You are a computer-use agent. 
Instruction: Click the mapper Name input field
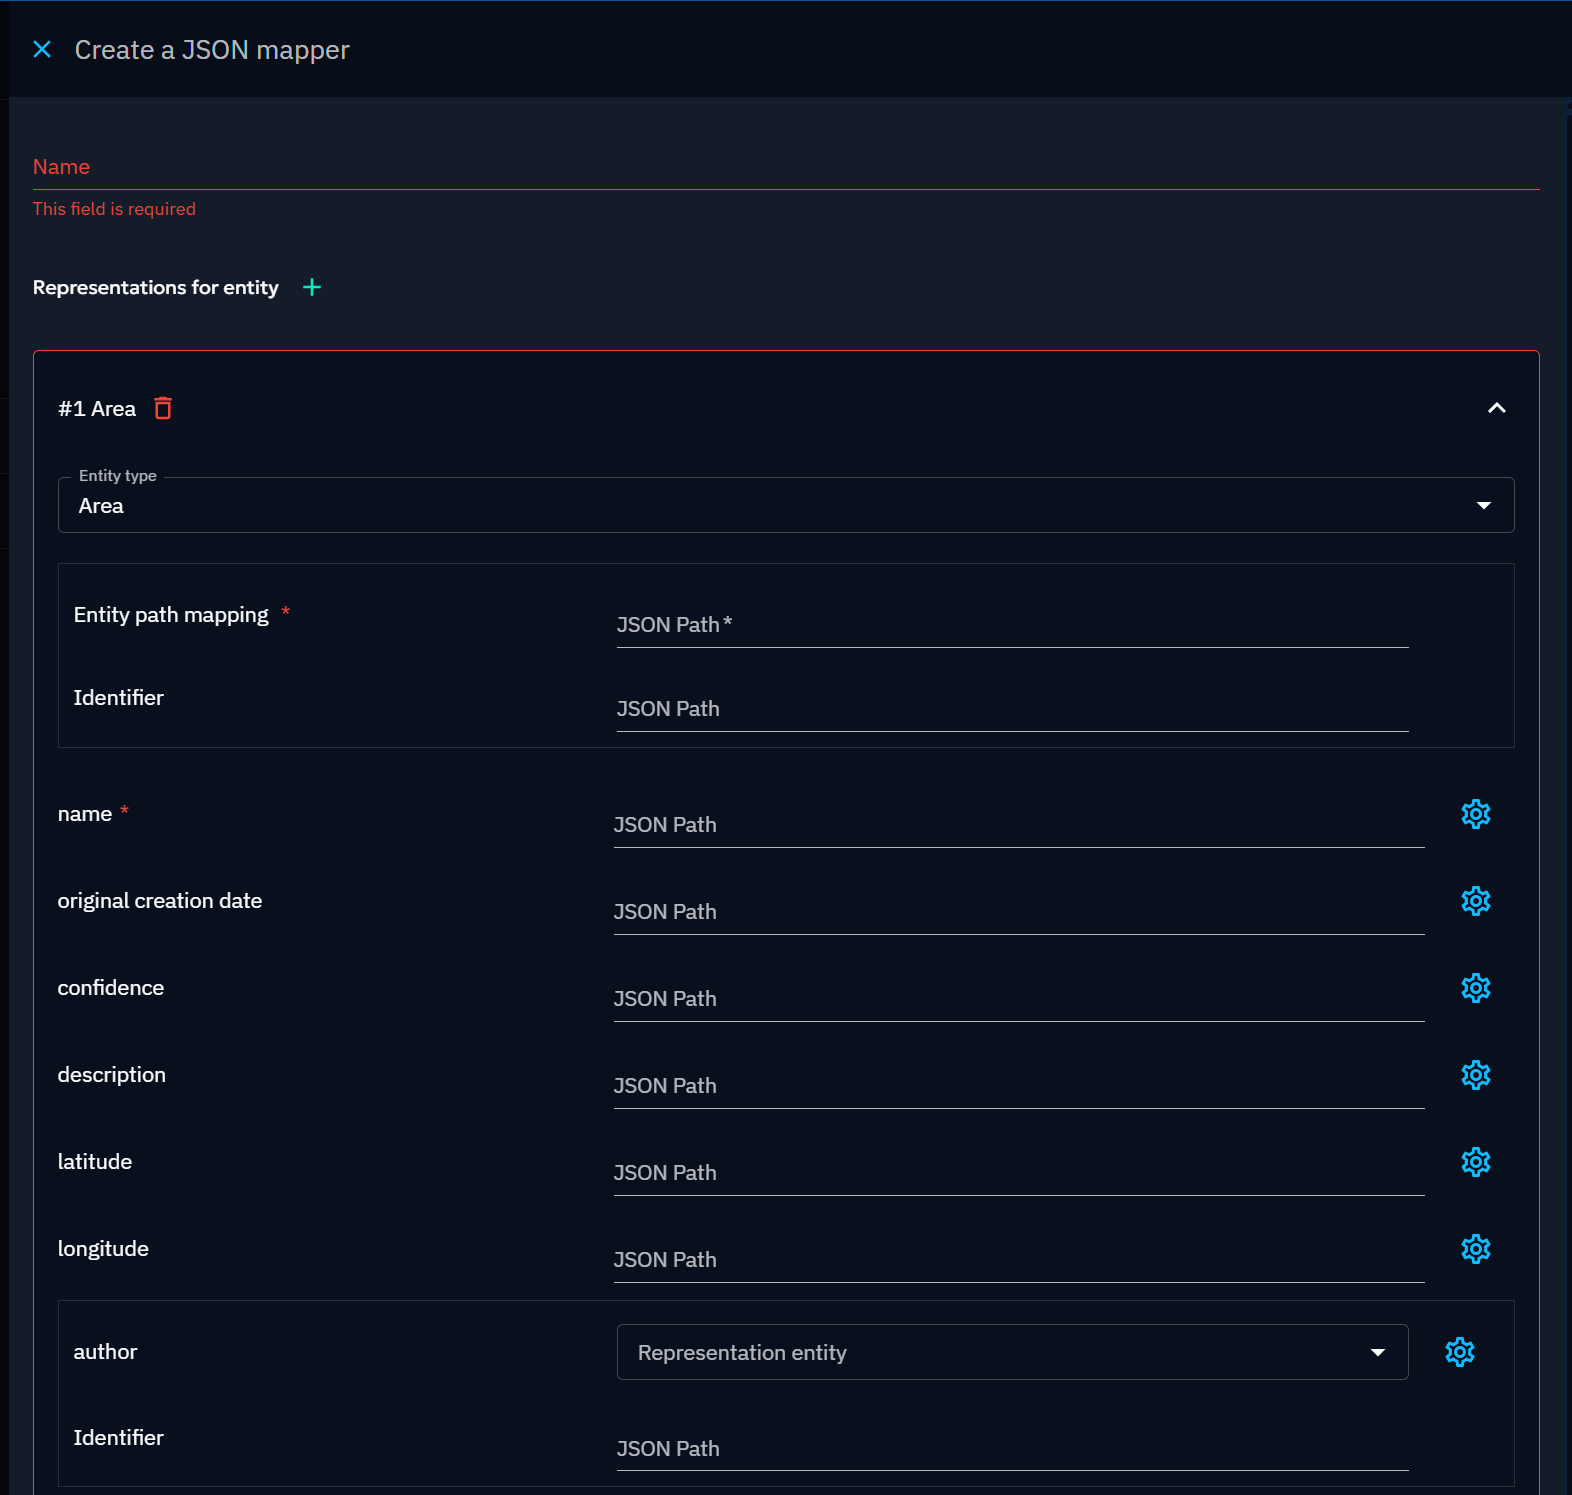tap(786, 168)
